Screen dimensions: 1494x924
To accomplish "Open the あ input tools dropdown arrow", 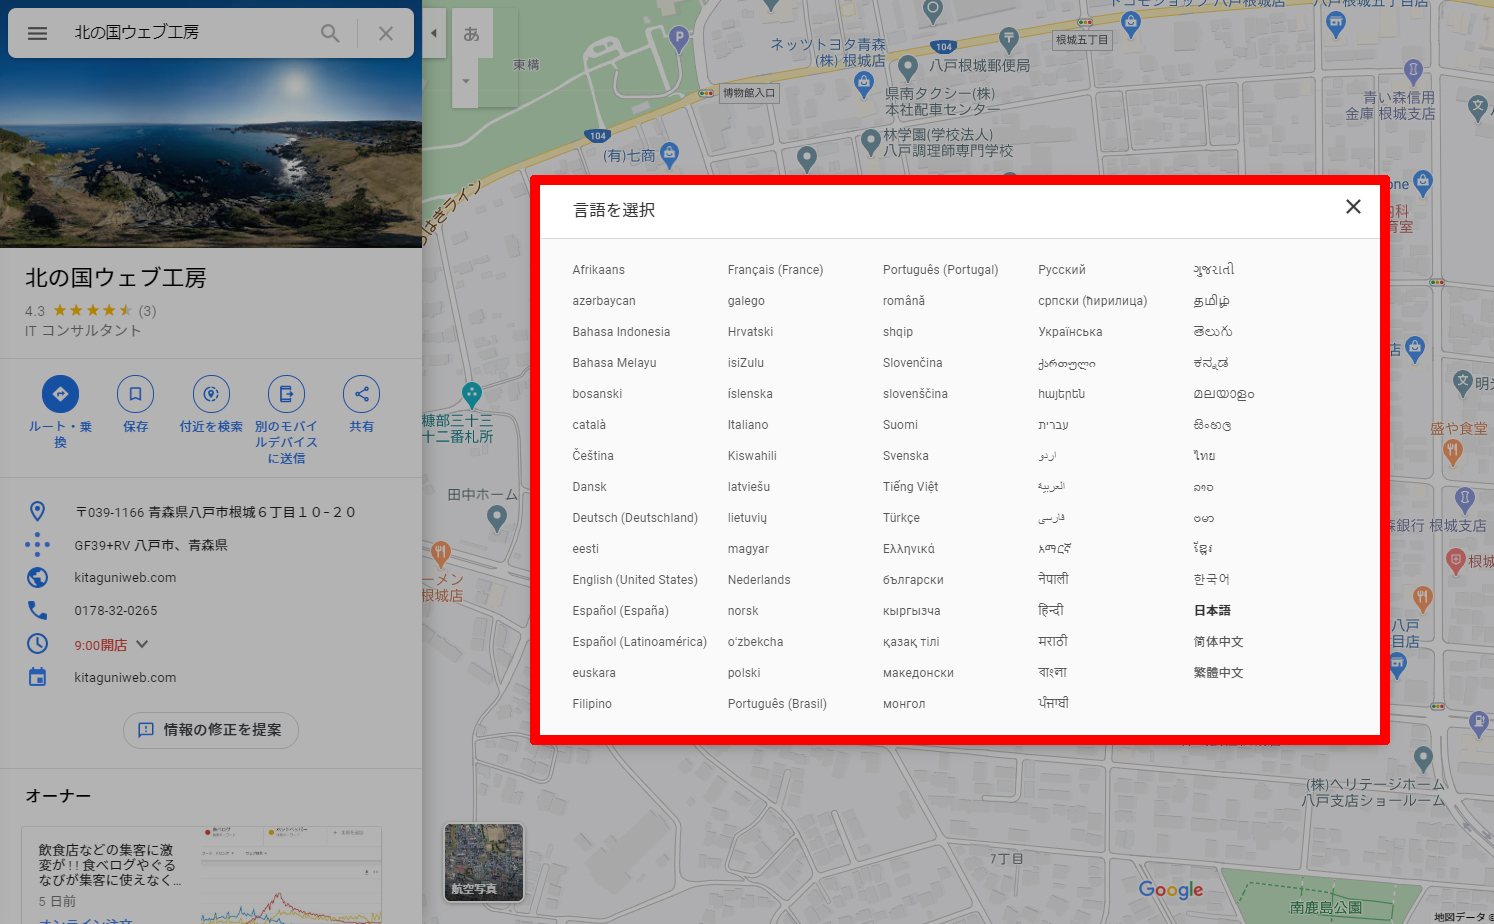I will (465, 81).
